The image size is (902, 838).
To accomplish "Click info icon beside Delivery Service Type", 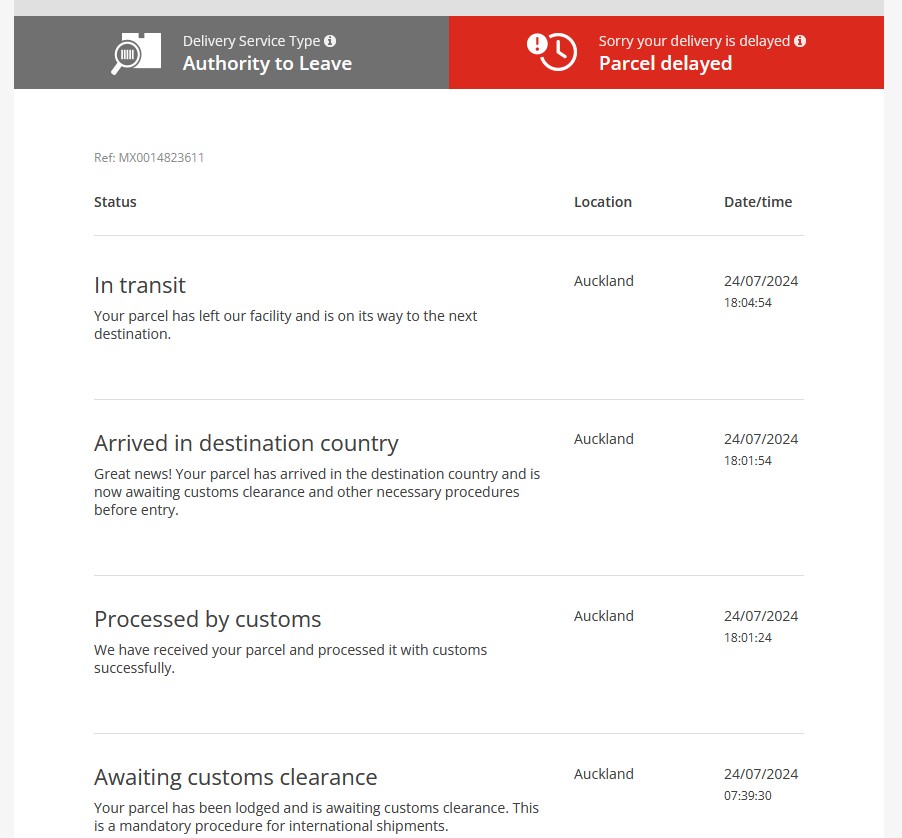I will tap(330, 41).
